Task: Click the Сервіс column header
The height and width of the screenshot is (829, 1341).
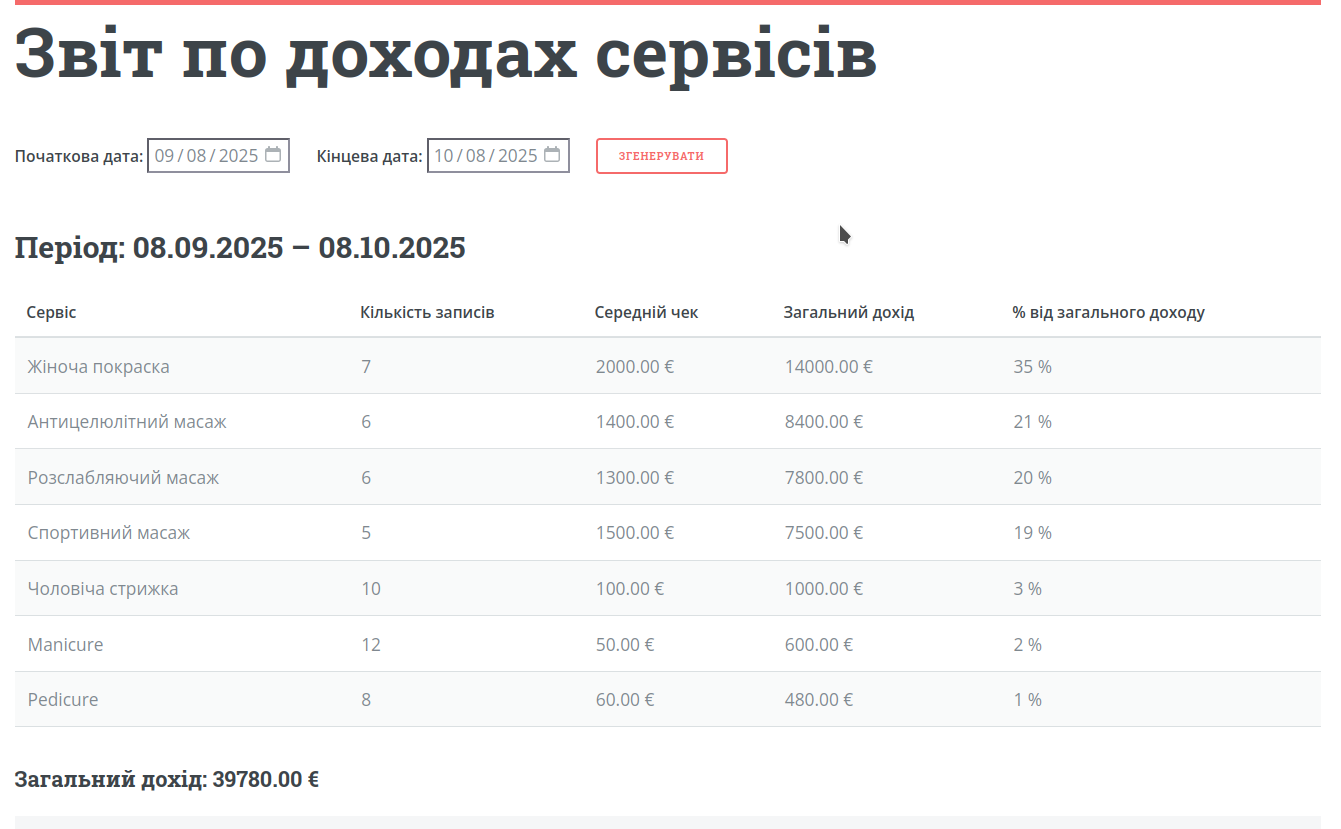Action: click(x=50, y=312)
